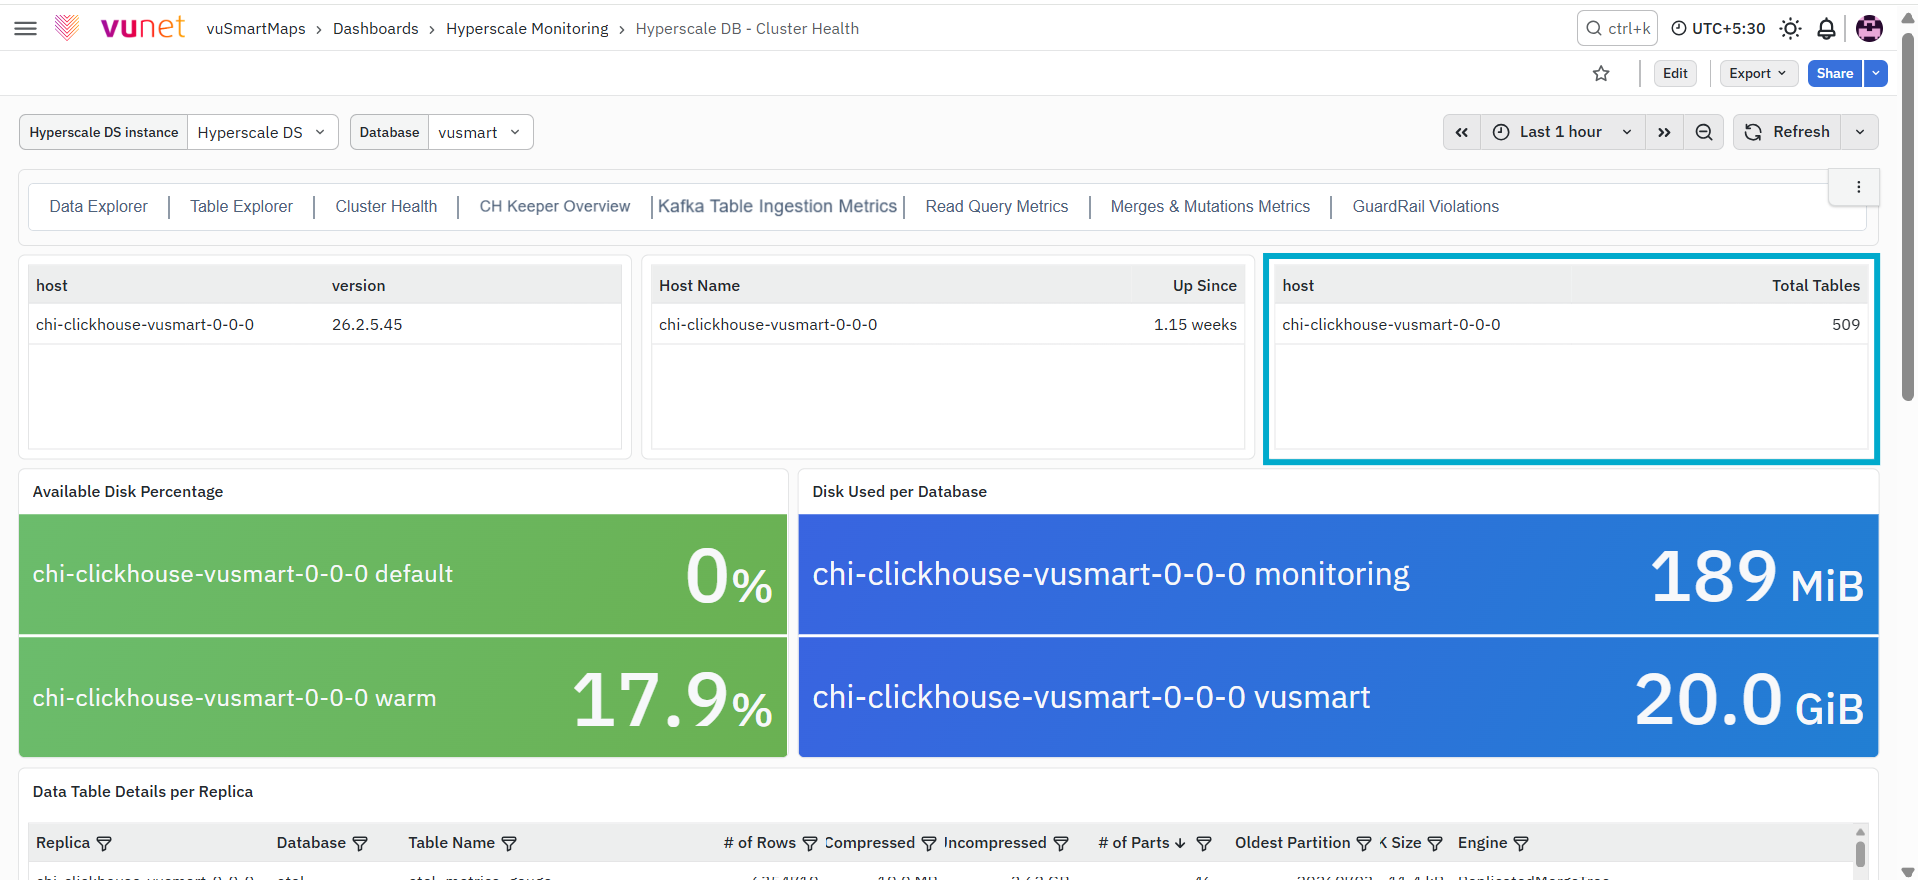The image size is (1918, 880).
Task: Click the replica table scrollbar thumb
Action: coord(1860,854)
